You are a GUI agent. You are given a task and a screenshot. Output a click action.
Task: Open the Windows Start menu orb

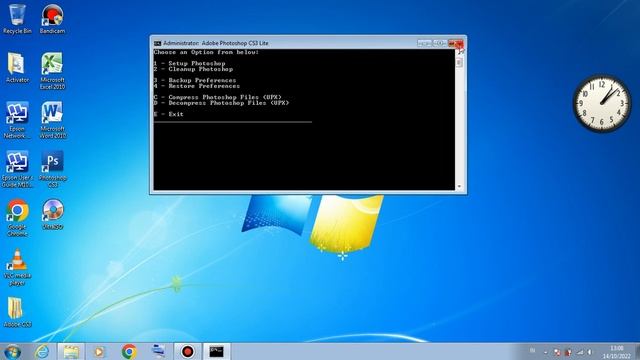coord(12,352)
